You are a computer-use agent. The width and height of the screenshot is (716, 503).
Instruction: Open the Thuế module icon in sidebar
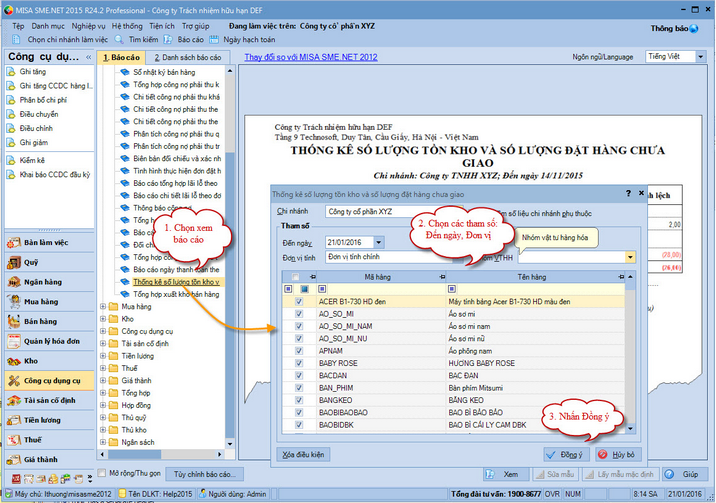14,440
